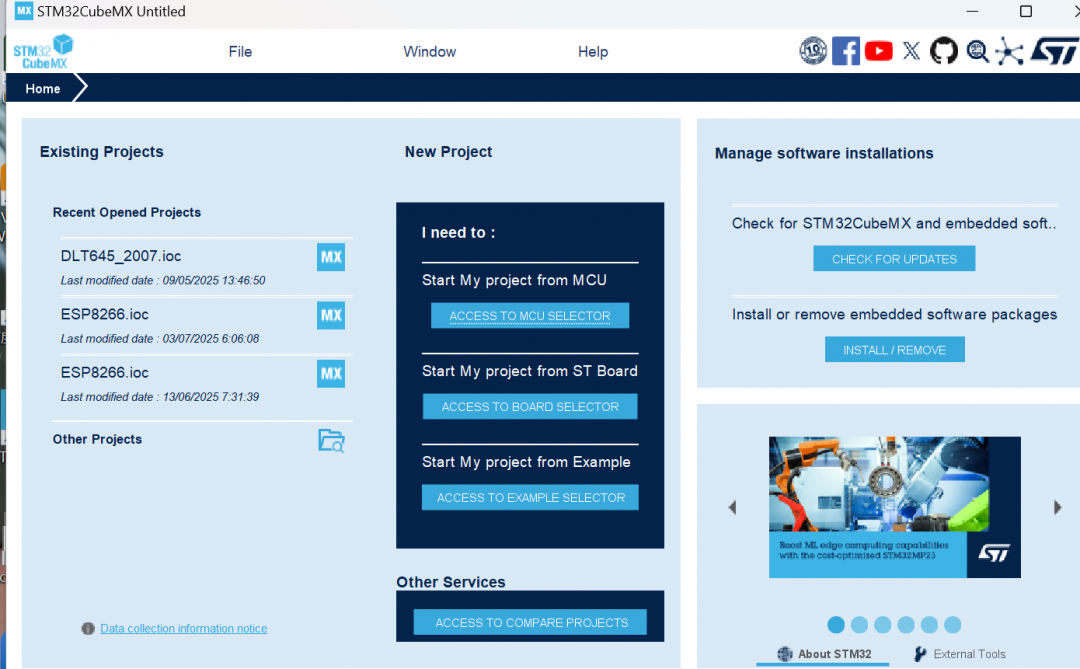Open ESP8266.ioc modified 13/06/2025 7:31:39

[105, 373]
